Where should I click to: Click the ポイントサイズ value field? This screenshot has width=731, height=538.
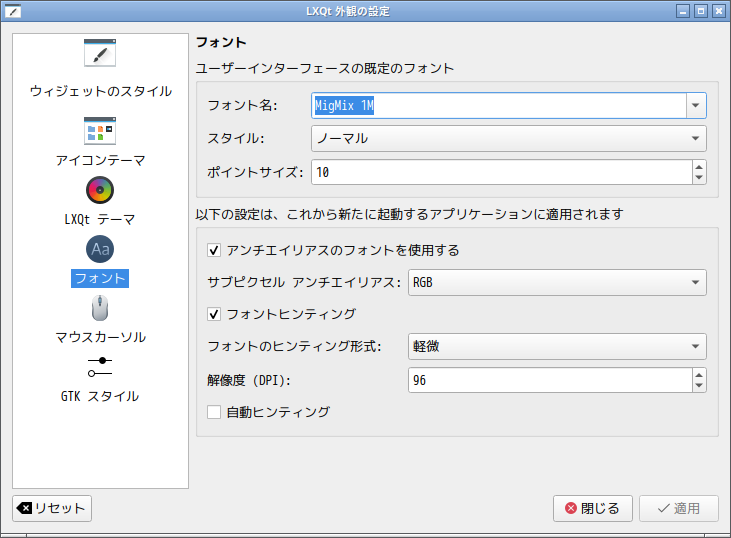pyautogui.click(x=502, y=172)
